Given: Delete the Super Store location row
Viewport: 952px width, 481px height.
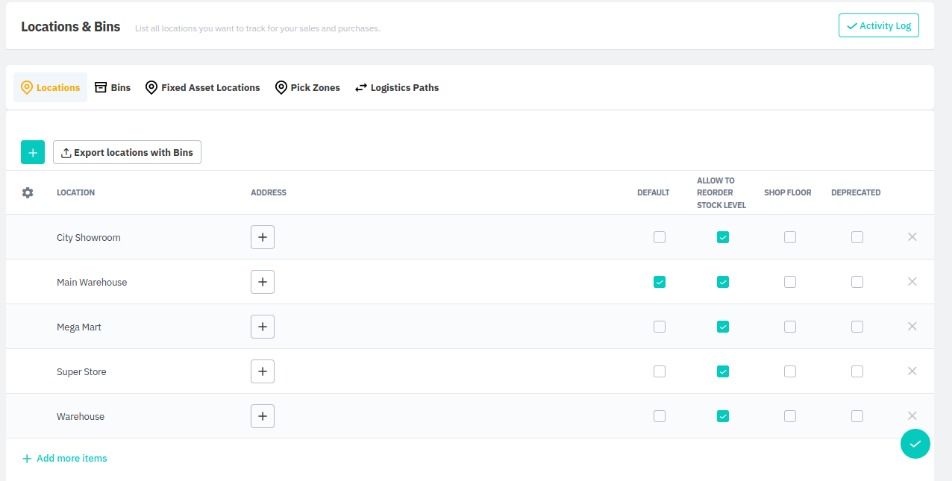Looking at the screenshot, I should point(911,371).
